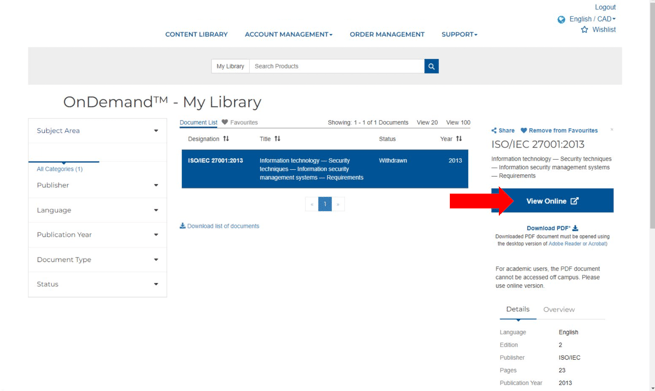Click the Favourites heart icon tab
Image resolution: width=655 pixels, height=391 pixels.
click(x=225, y=122)
